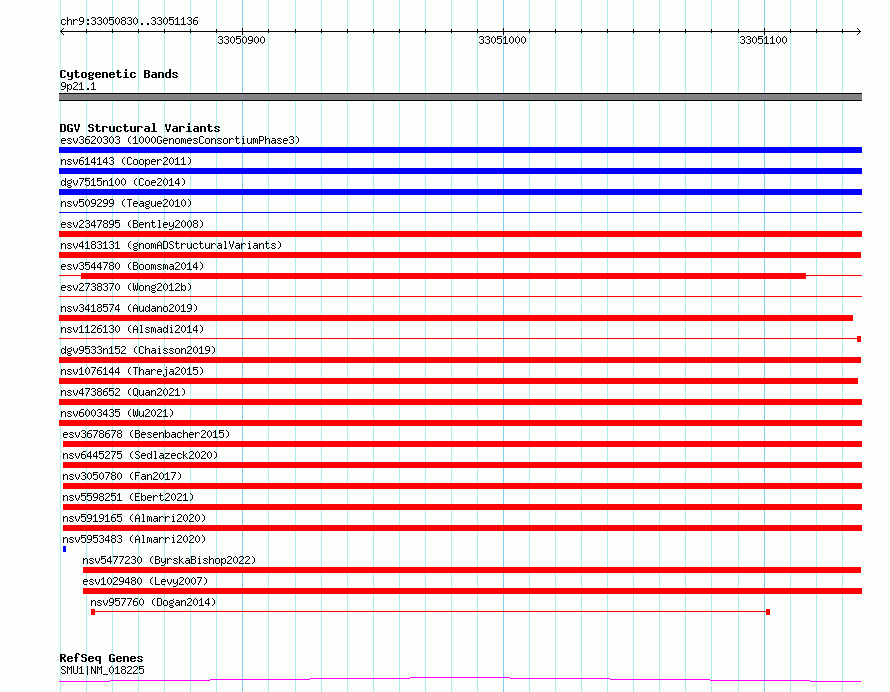Click the red bar under nsv5919165
Screen dimensions: 890x692
tap(462, 528)
